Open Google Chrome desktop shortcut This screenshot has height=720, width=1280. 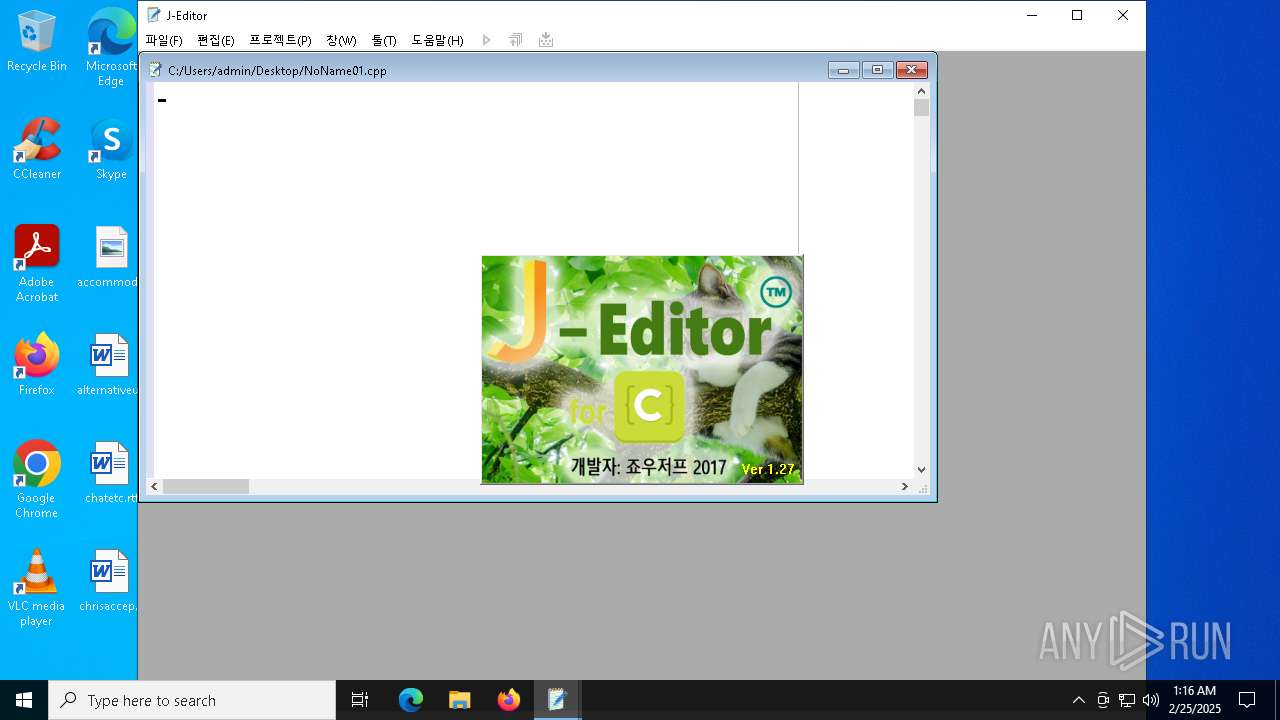click(x=37, y=480)
